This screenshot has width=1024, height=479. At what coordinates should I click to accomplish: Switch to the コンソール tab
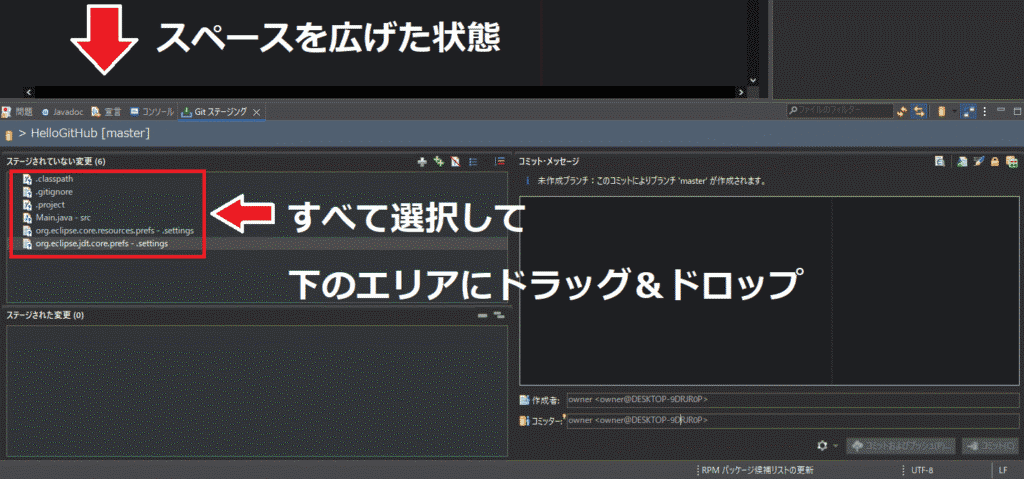pyautogui.click(x=151, y=112)
